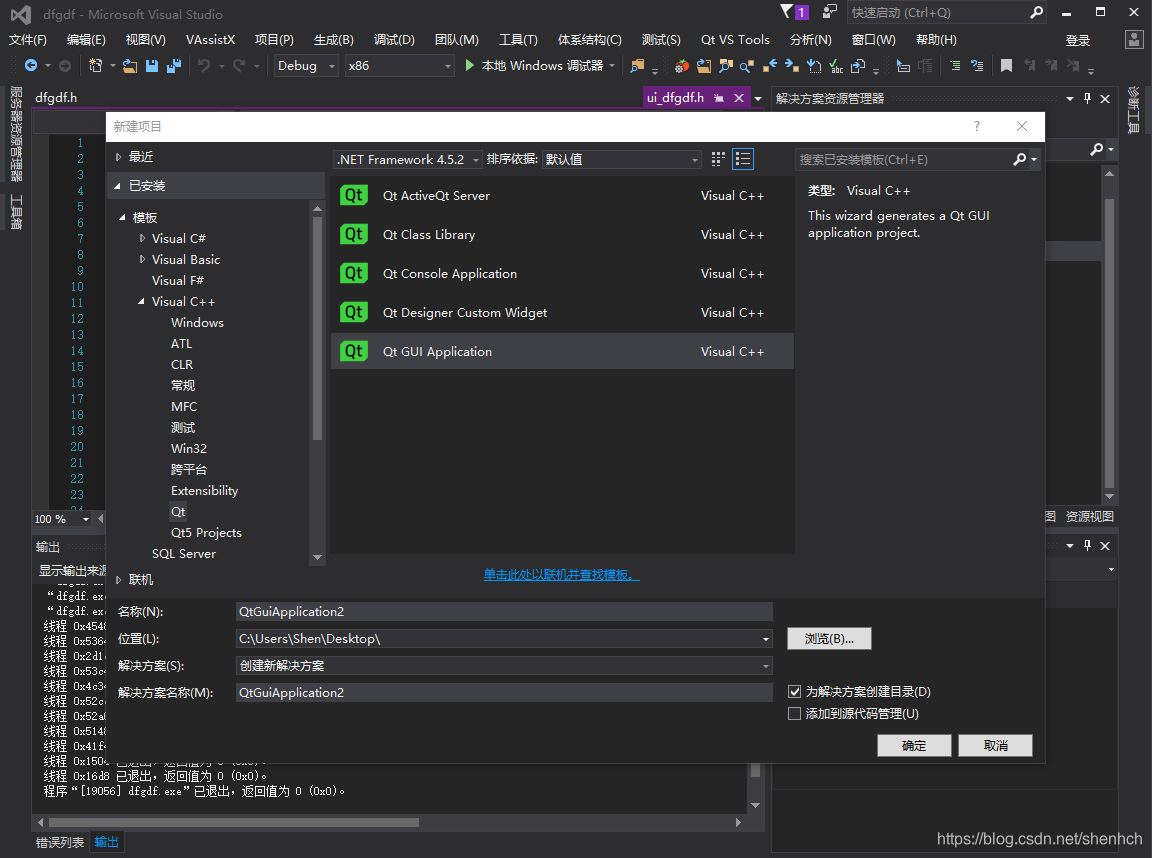Image resolution: width=1152 pixels, height=858 pixels.
Task: Click the notifications flag icon
Action: pos(787,12)
